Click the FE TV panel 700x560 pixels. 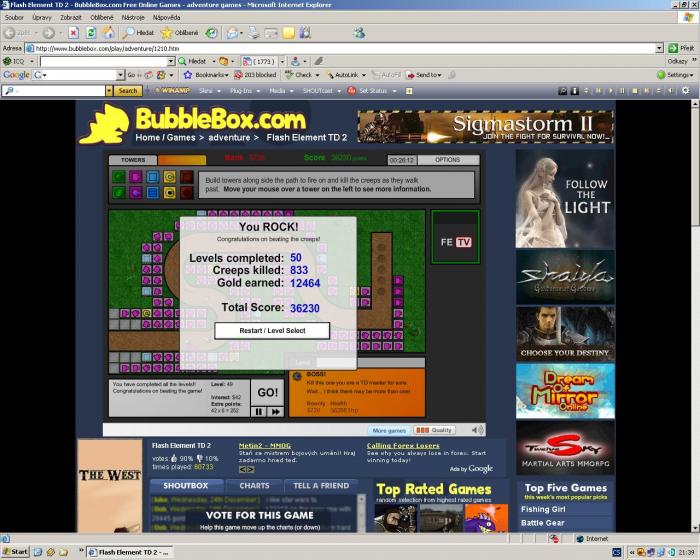coord(455,237)
